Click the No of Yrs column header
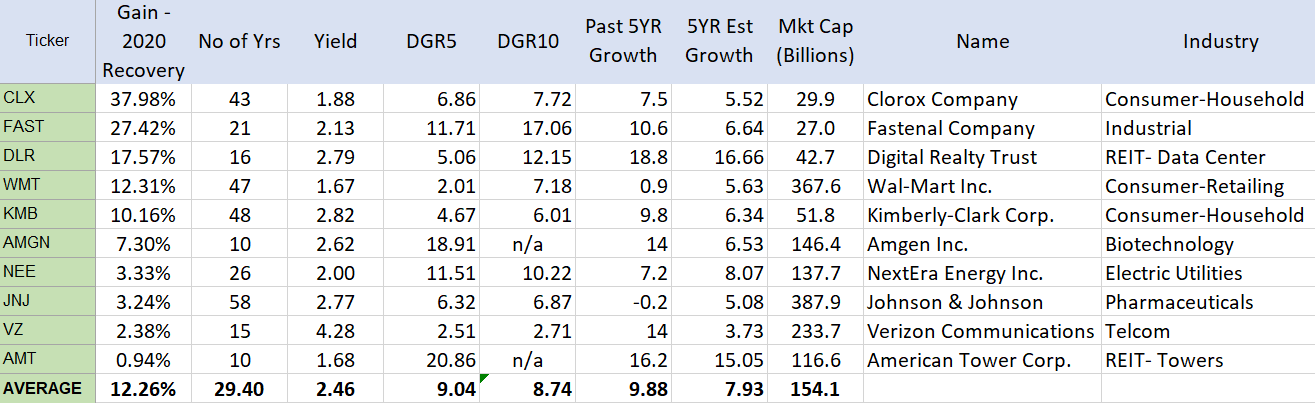The height and width of the screenshot is (405, 1315). pos(239,42)
